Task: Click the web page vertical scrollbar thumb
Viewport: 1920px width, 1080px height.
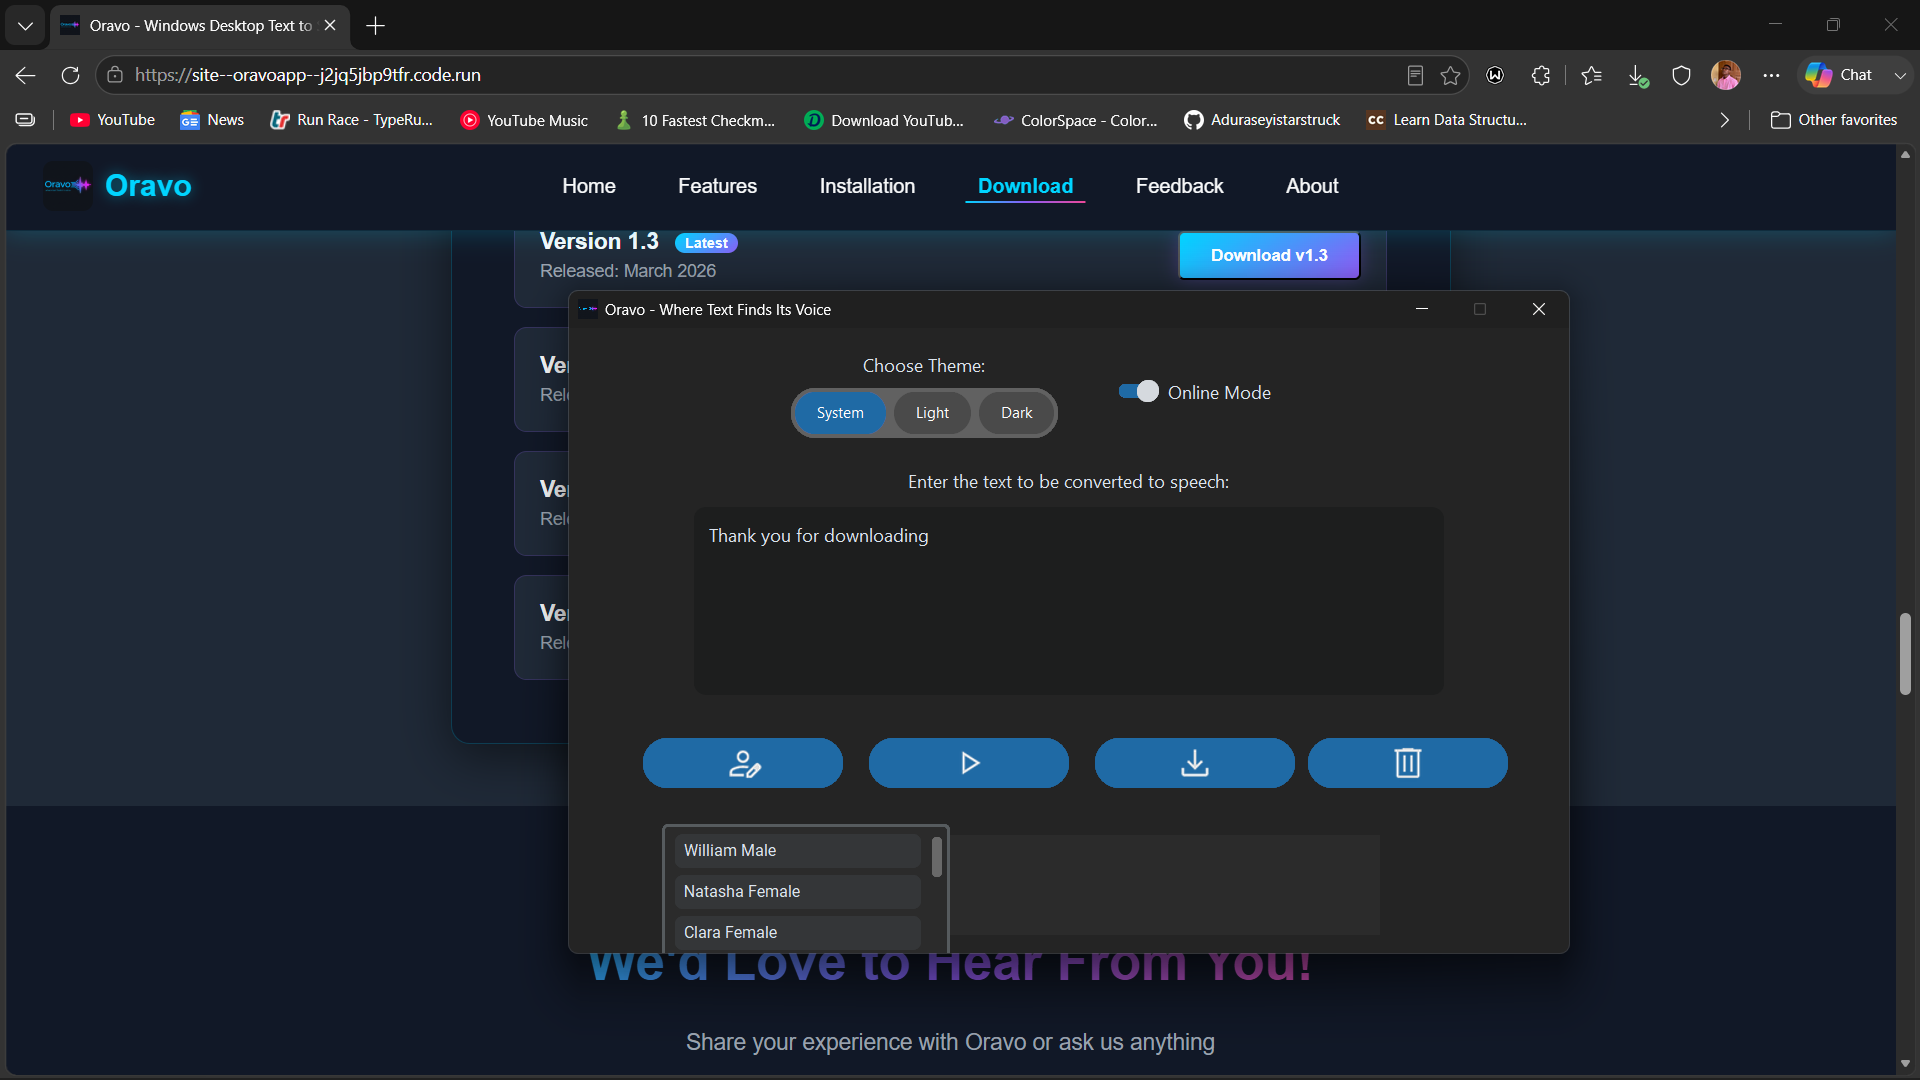Action: 1905,654
